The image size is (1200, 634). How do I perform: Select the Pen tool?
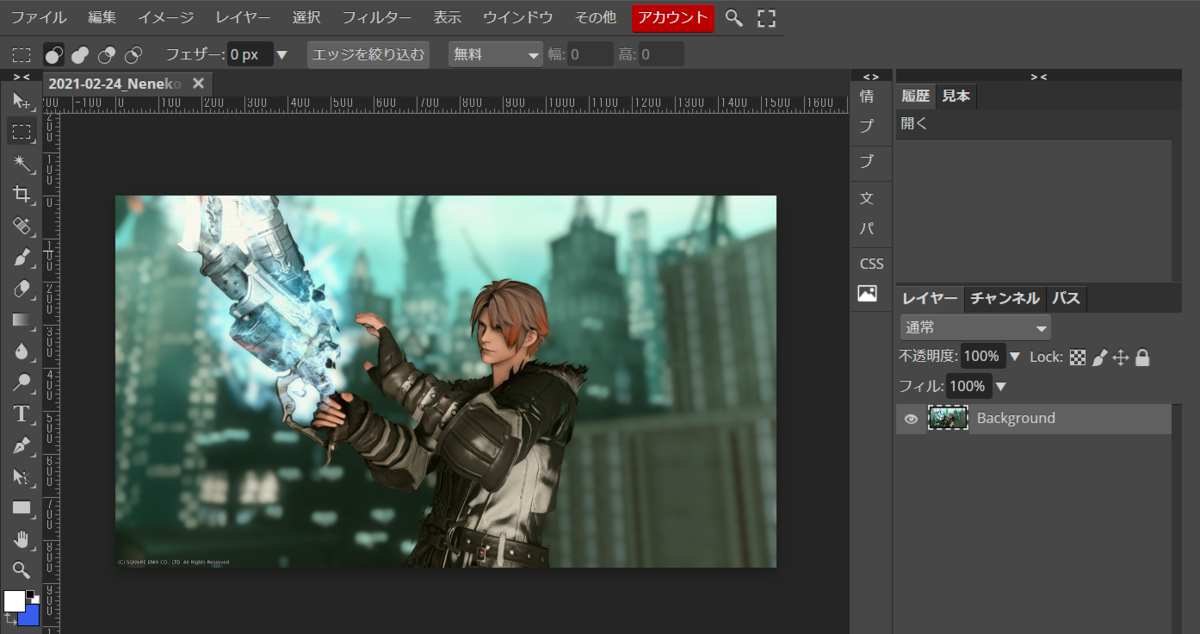tap(21, 445)
